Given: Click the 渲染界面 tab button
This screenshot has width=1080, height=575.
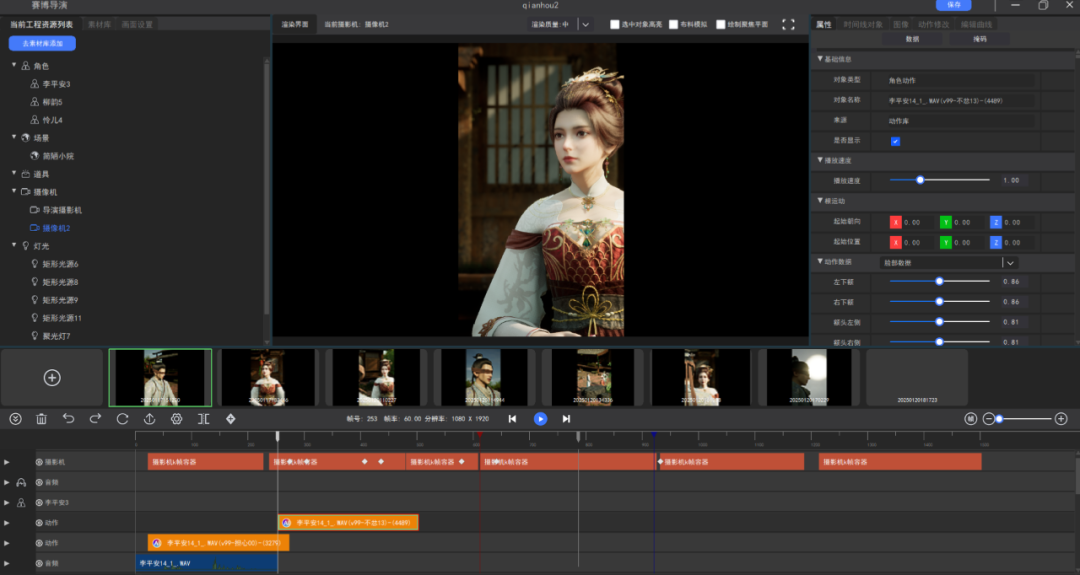Looking at the screenshot, I should coord(295,24).
